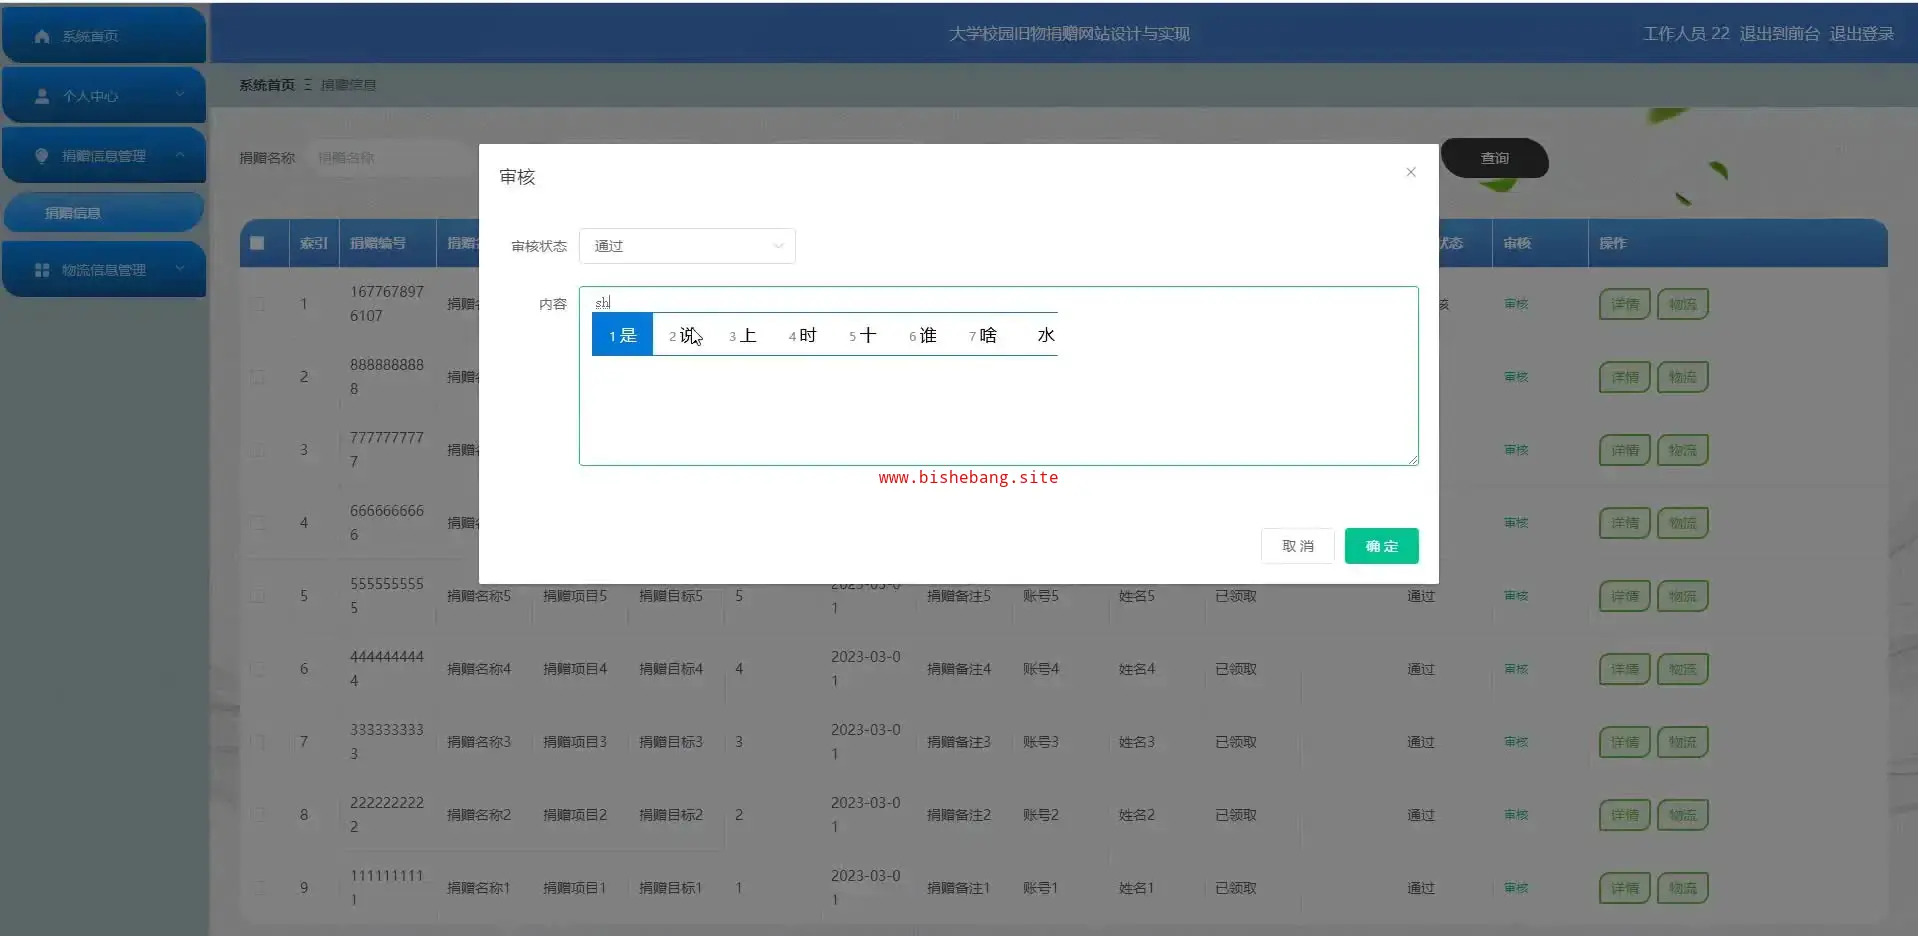Click the grid icon beside 物流信息管理
Image resolution: width=1918 pixels, height=936 pixels.
tap(42, 270)
